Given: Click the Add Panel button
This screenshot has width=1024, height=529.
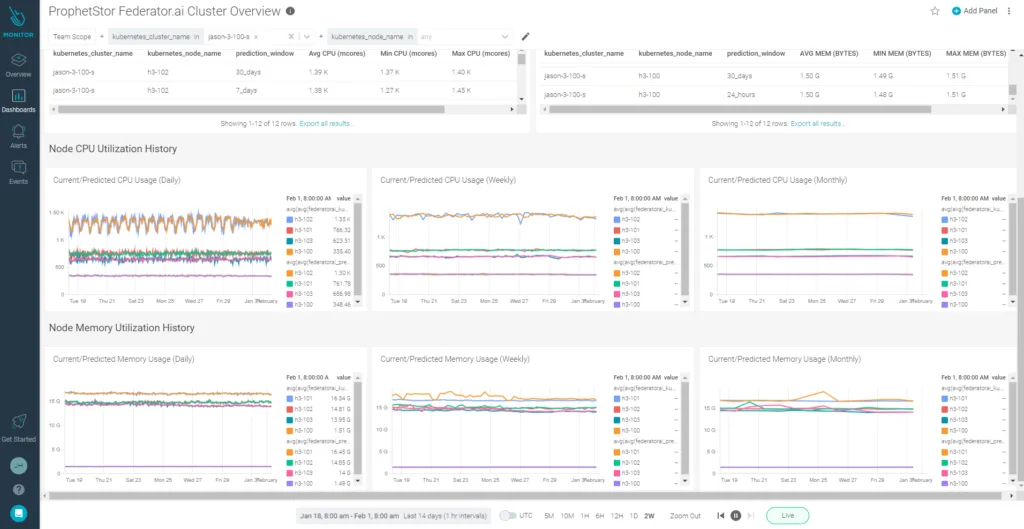Looking at the screenshot, I should click(975, 11).
